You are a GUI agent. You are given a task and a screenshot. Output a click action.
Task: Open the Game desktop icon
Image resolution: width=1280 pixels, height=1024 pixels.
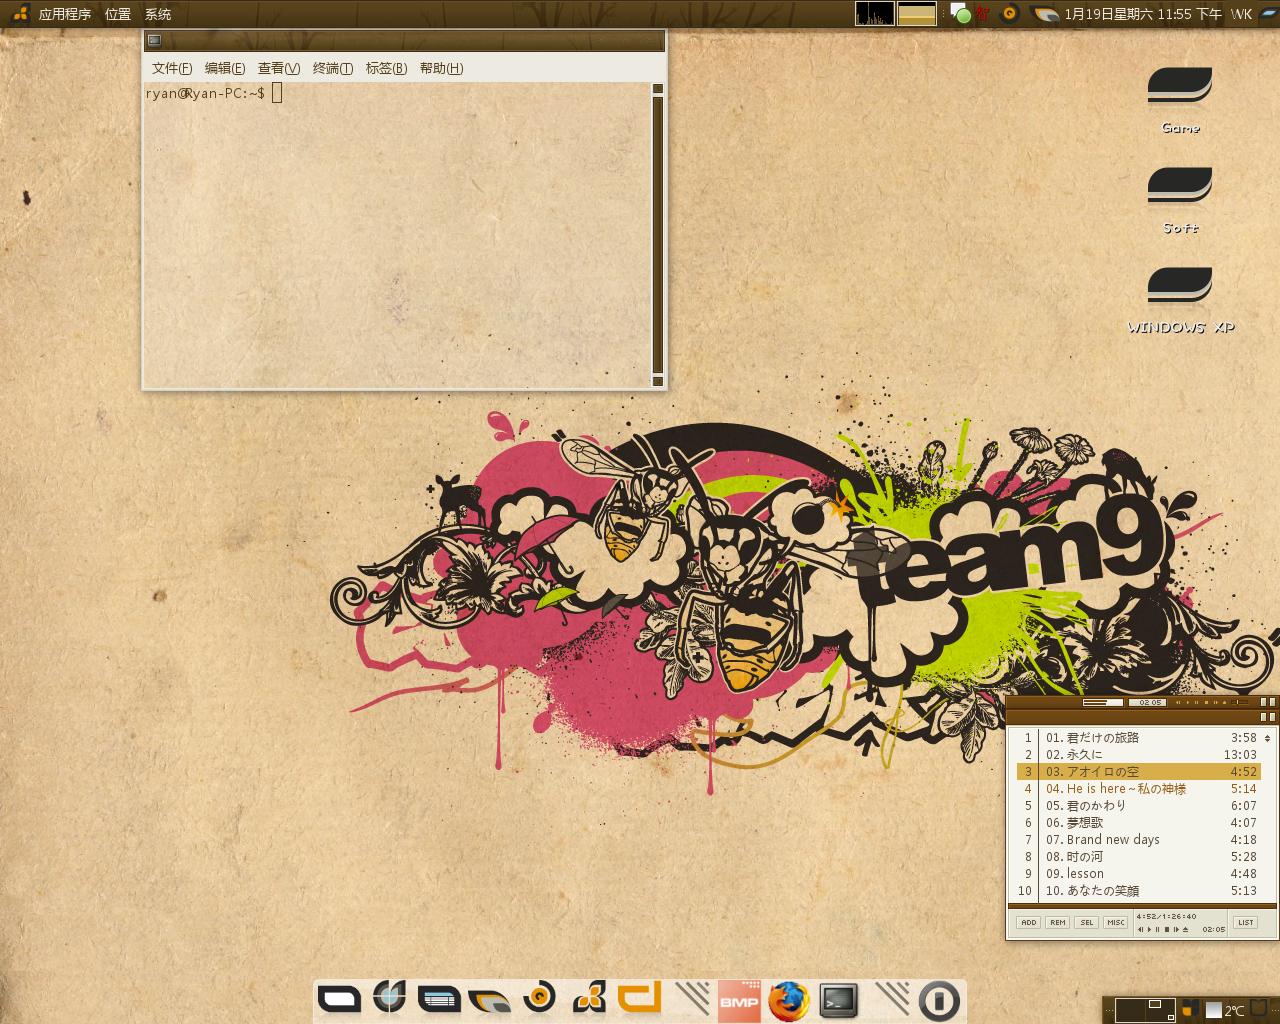click(x=1180, y=98)
